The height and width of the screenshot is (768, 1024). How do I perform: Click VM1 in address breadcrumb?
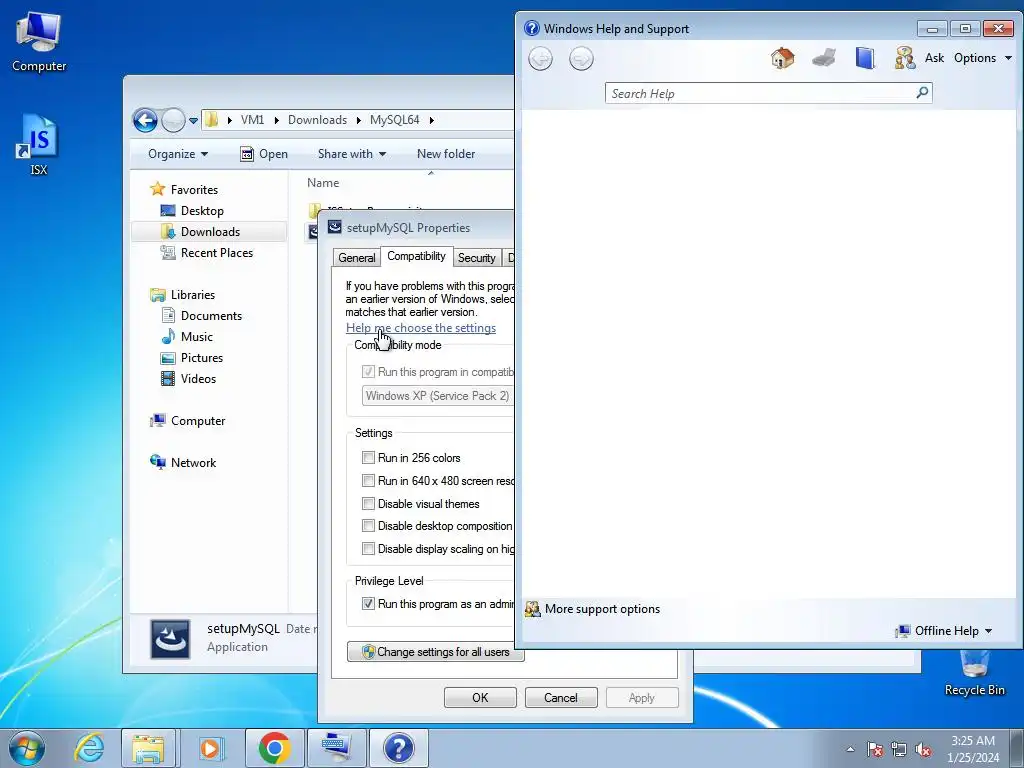252,120
